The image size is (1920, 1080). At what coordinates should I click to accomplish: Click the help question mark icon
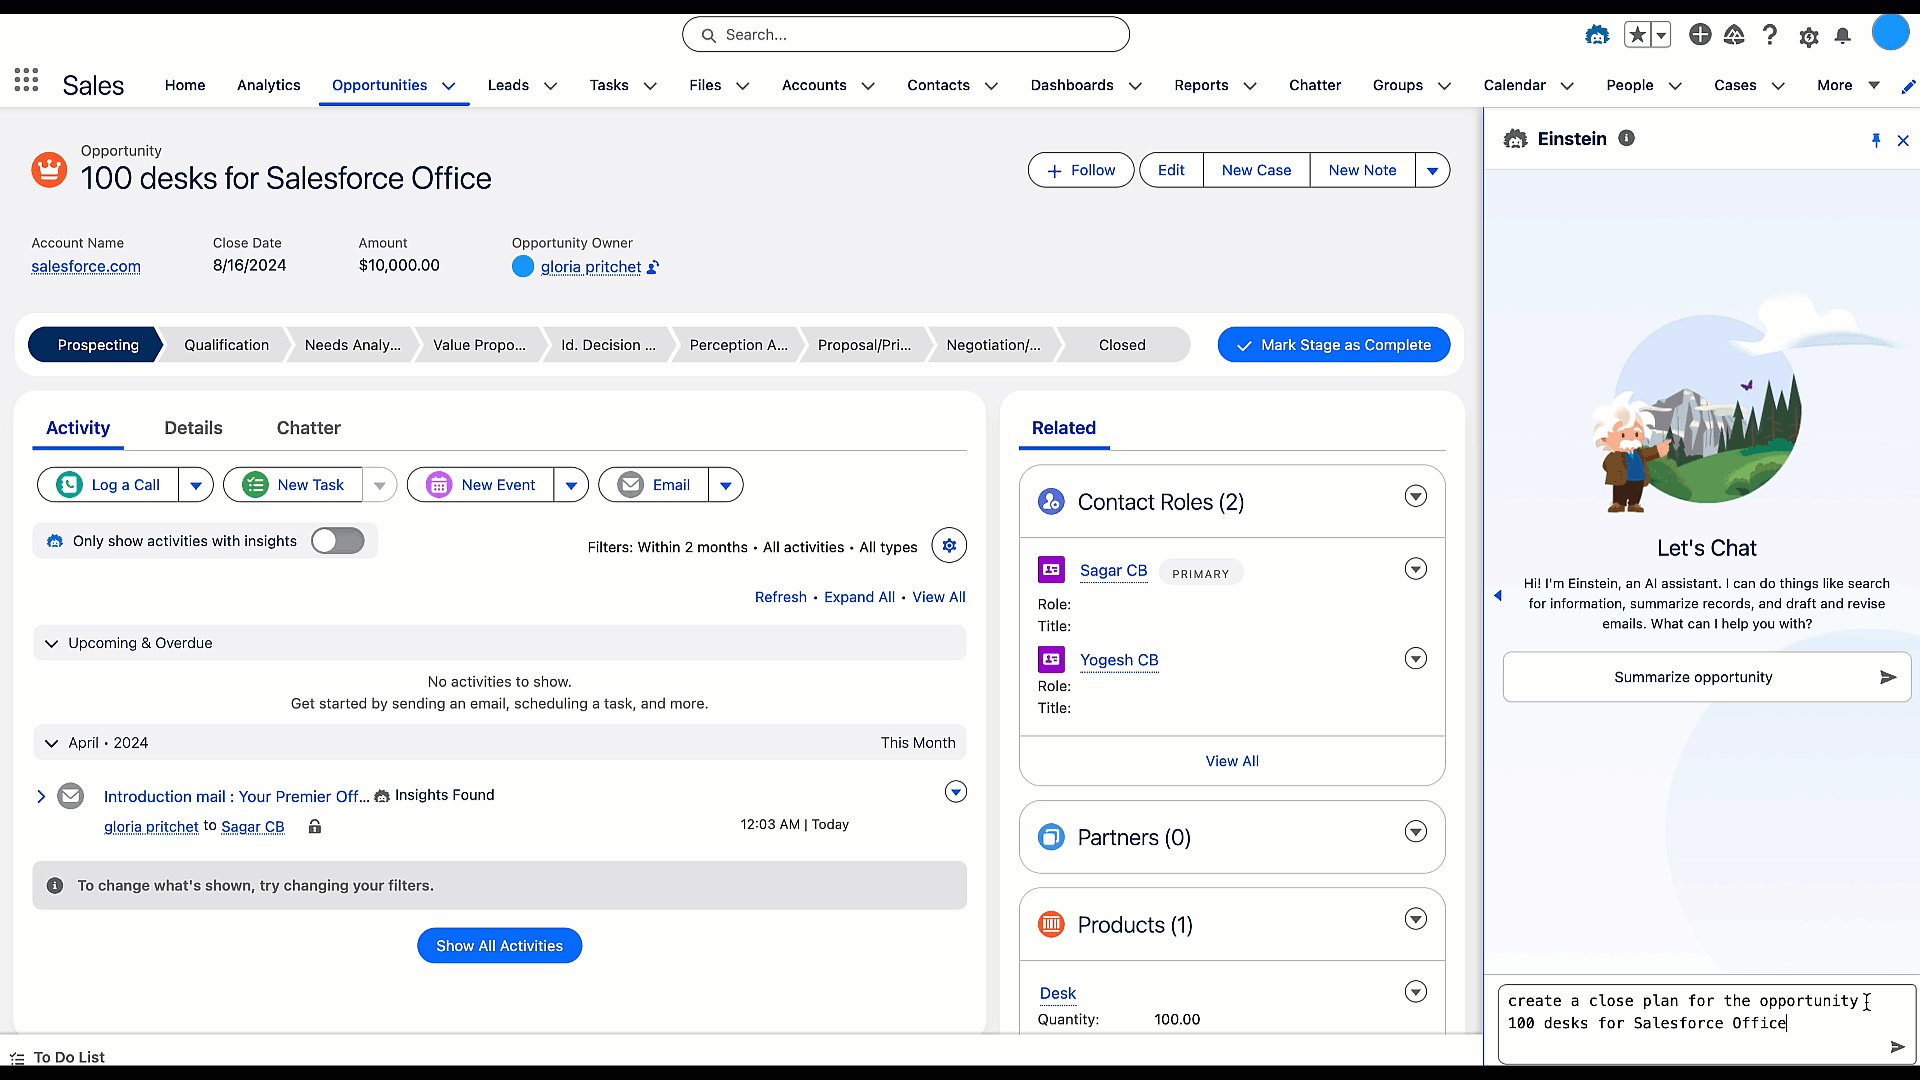pyautogui.click(x=1769, y=35)
